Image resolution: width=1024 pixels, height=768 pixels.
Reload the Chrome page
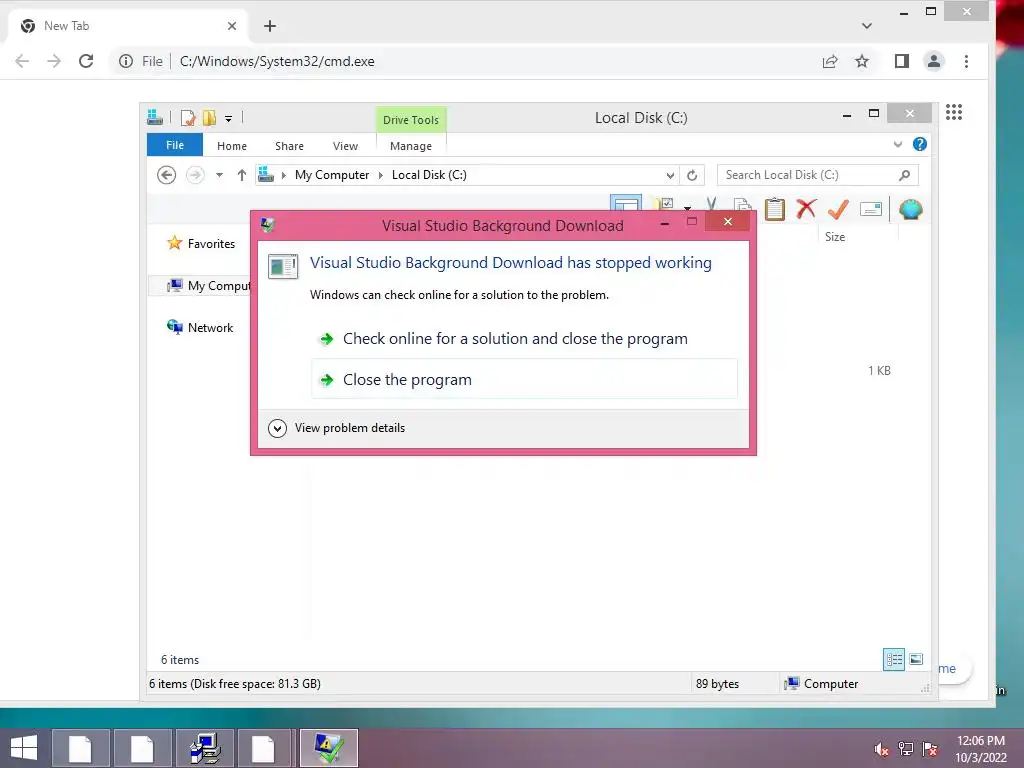click(x=86, y=61)
